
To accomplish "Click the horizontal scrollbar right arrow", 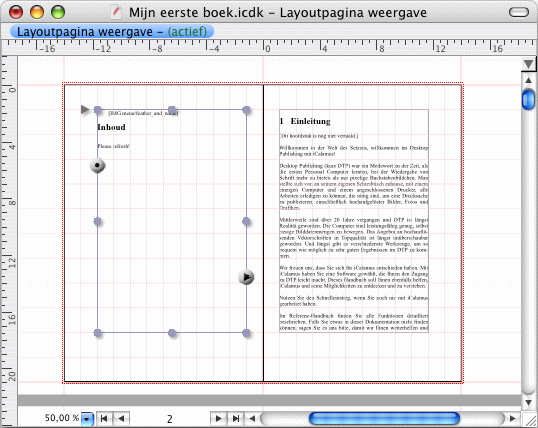I will coord(512,418).
